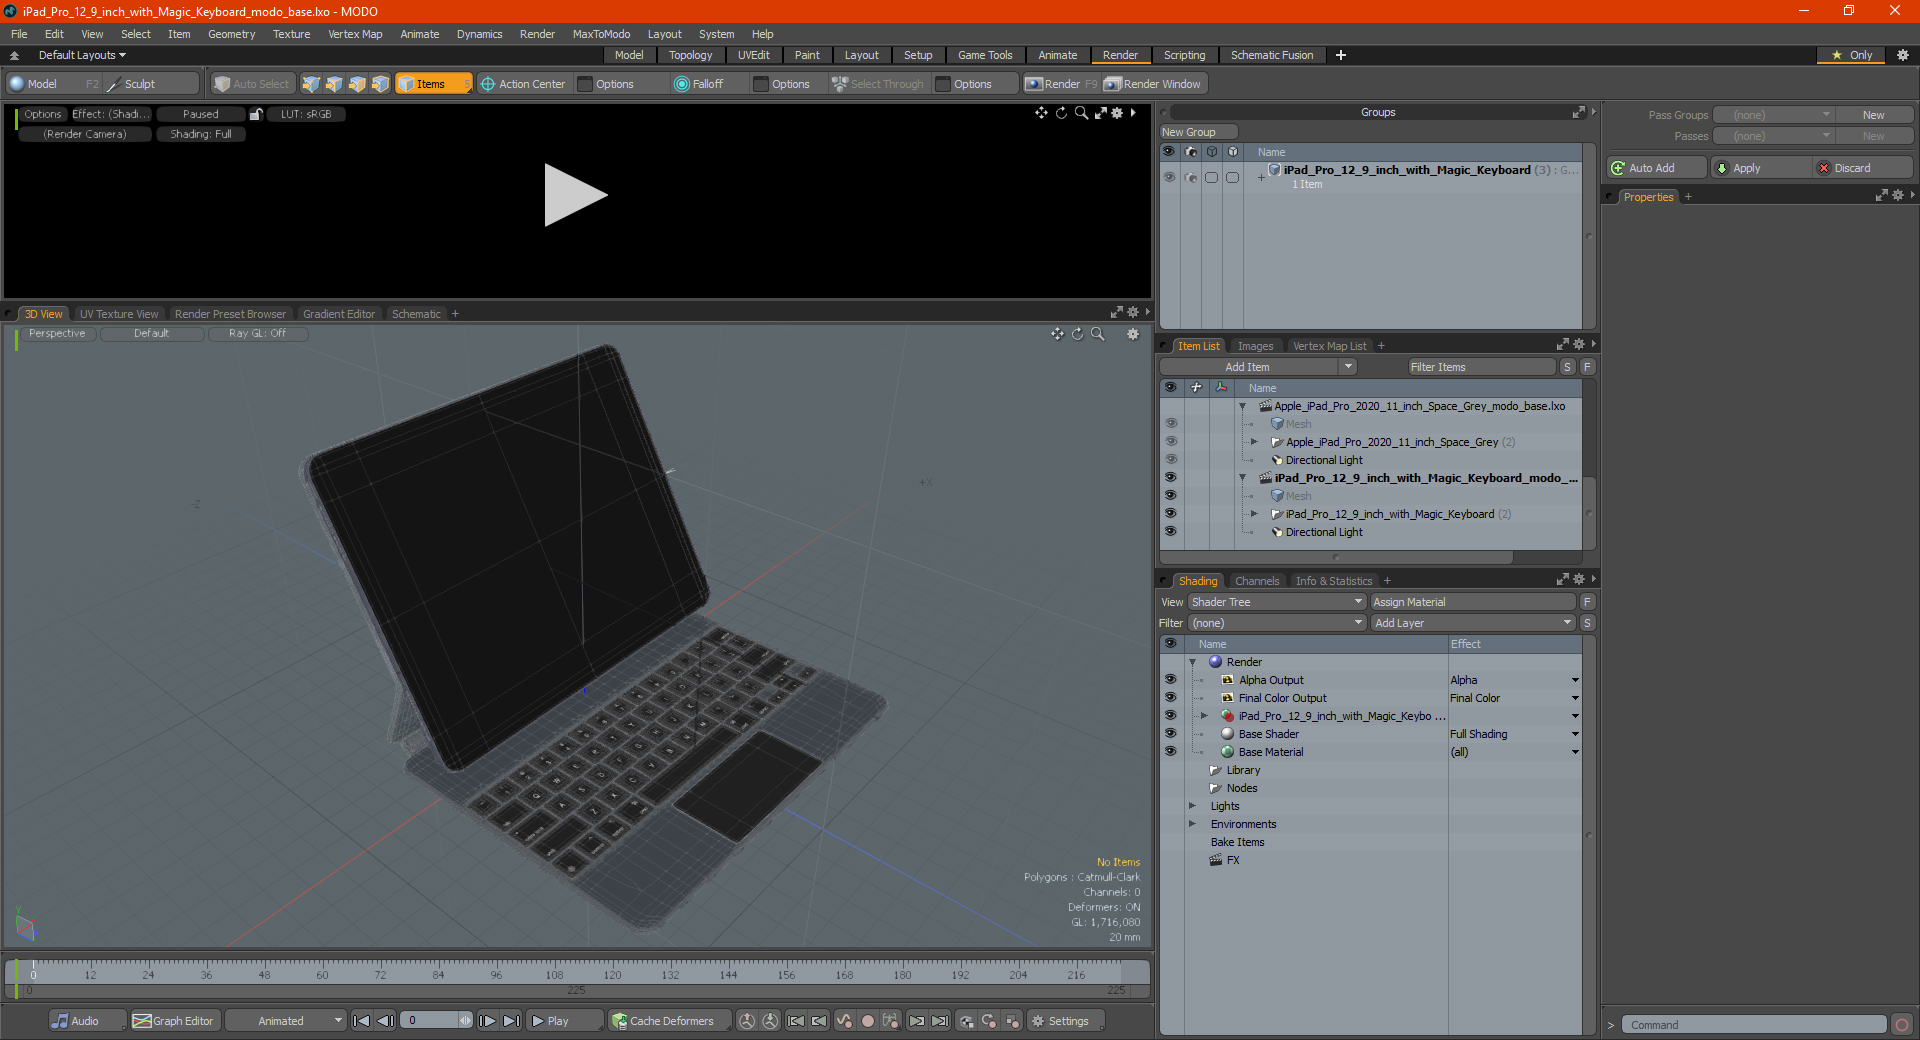1920x1040 pixels.
Task: Toggle visibility of Base Shader layer
Action: pyautogui.click(x=1171, y=733)
